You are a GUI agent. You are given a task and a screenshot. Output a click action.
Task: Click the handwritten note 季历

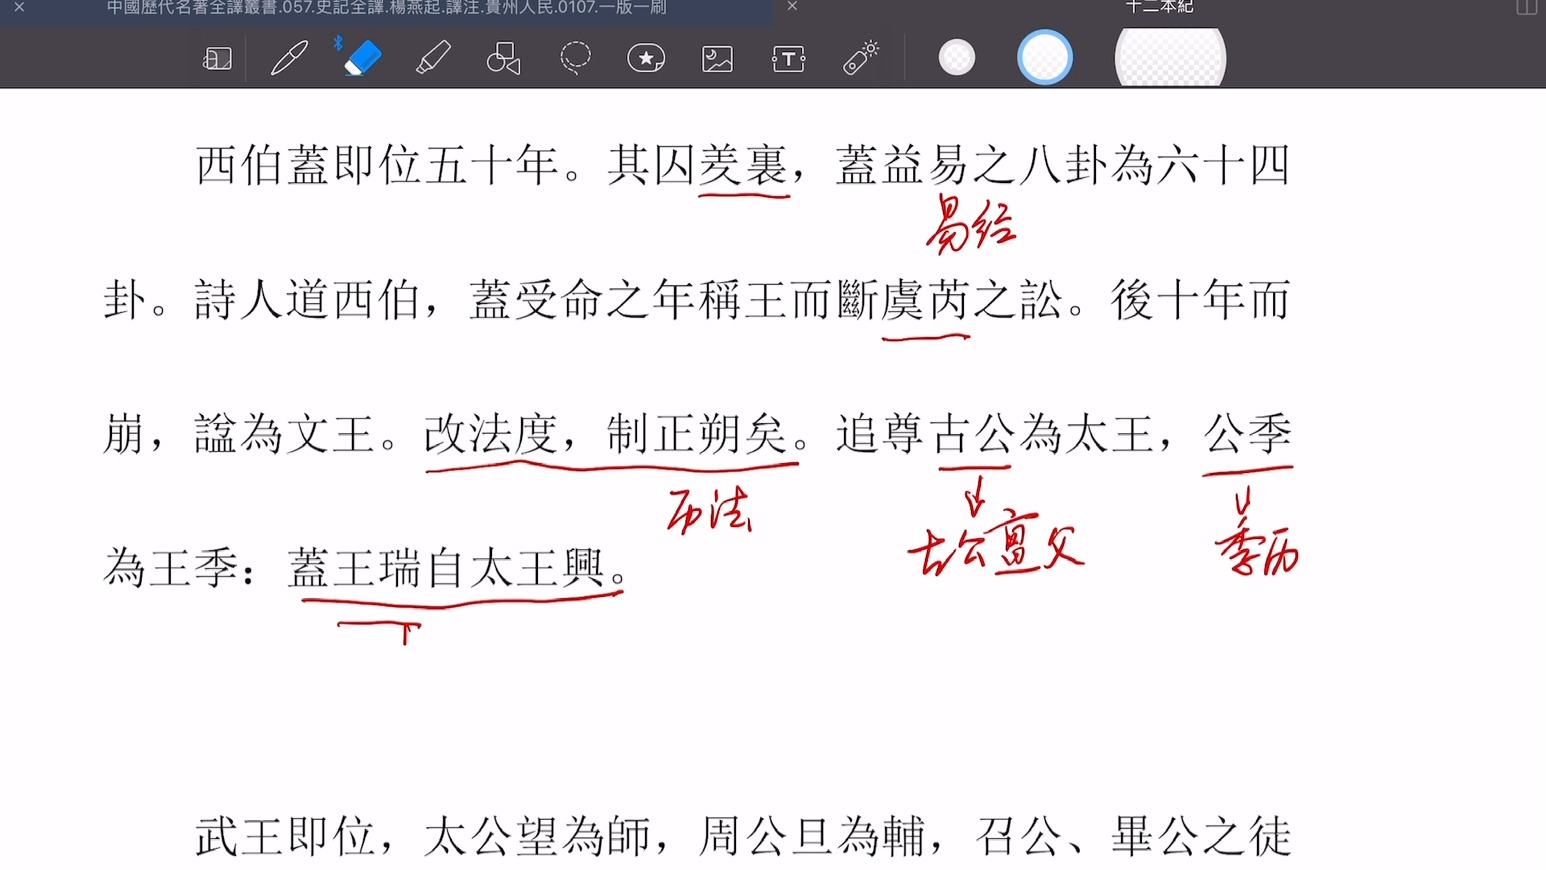[1257, 546]
